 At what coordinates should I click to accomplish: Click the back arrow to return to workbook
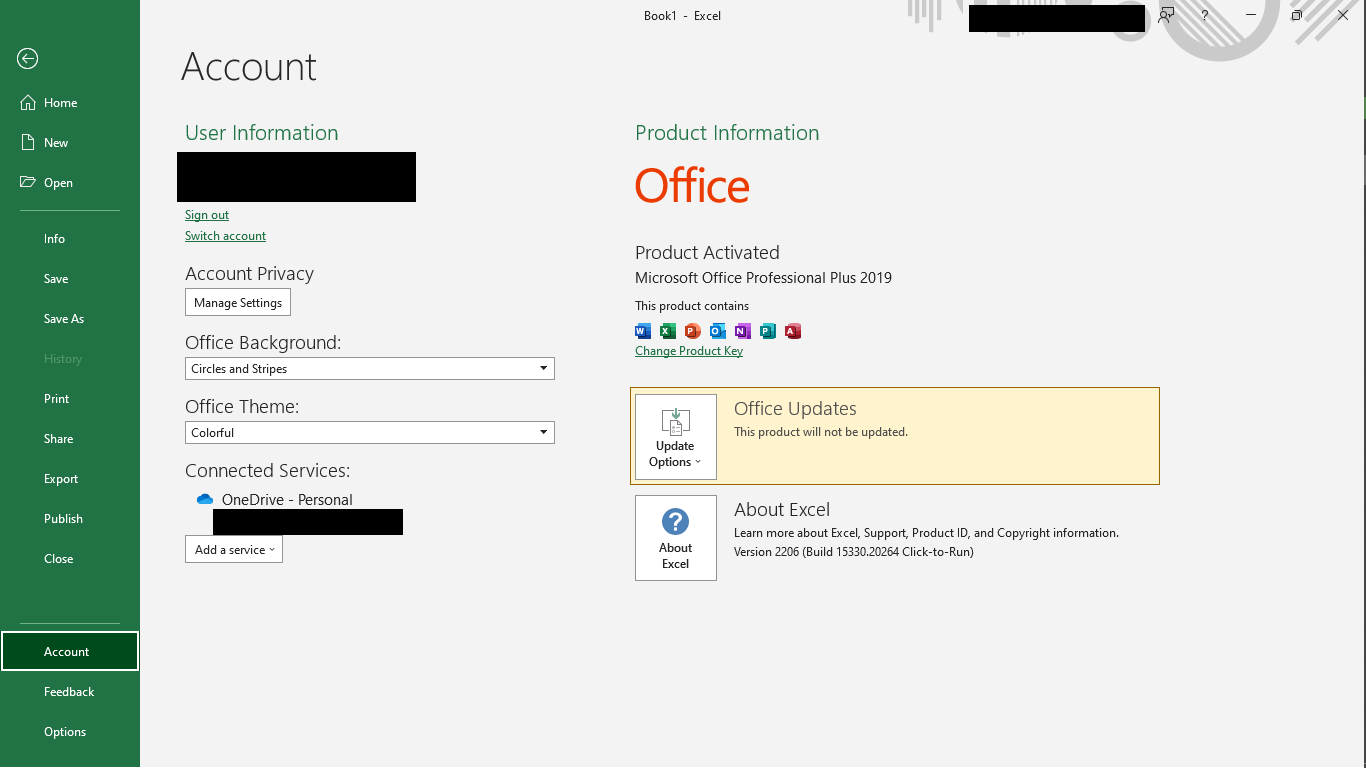coord(28,59)
